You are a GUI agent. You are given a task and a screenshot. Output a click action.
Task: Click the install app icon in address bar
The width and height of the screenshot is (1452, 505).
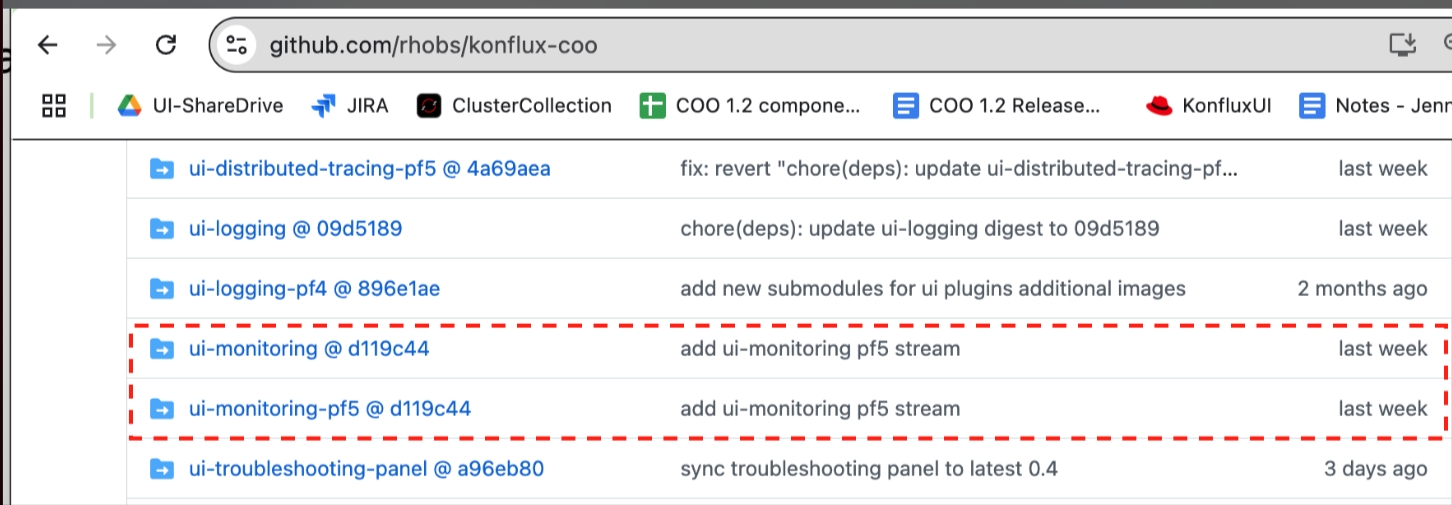tap(1403, 45)
